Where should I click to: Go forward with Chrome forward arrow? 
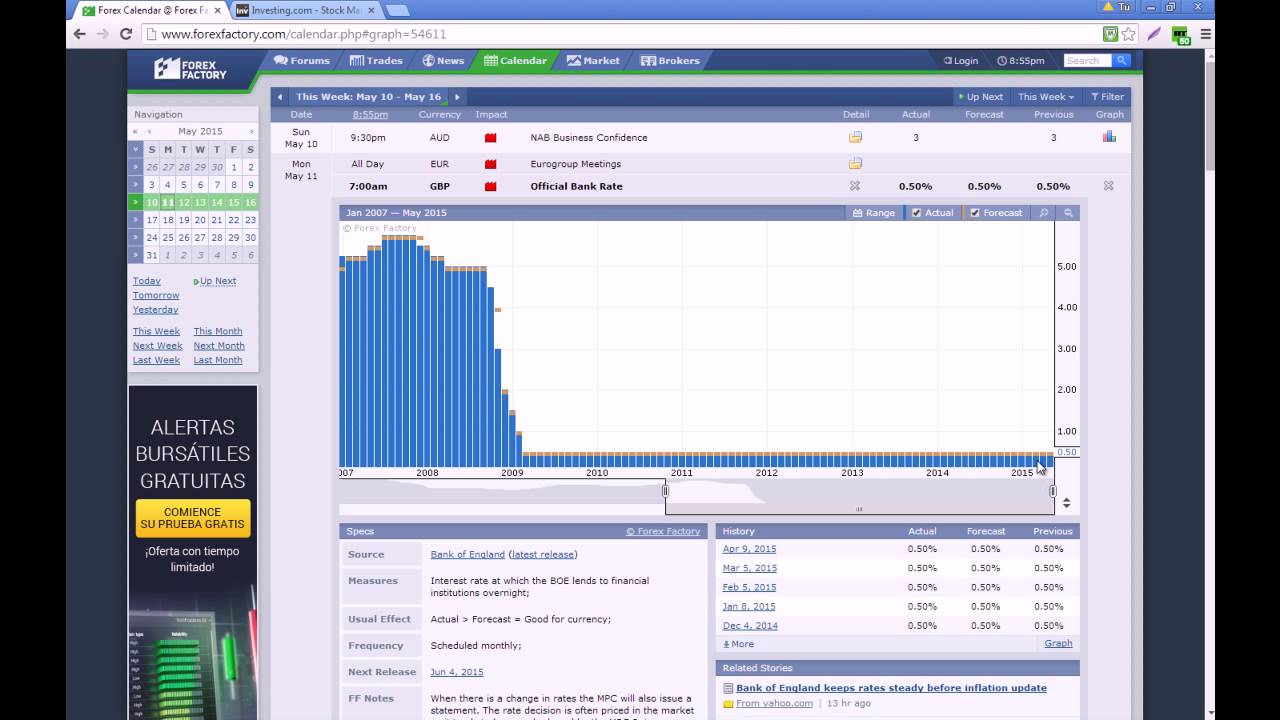(x=103, y=33)
